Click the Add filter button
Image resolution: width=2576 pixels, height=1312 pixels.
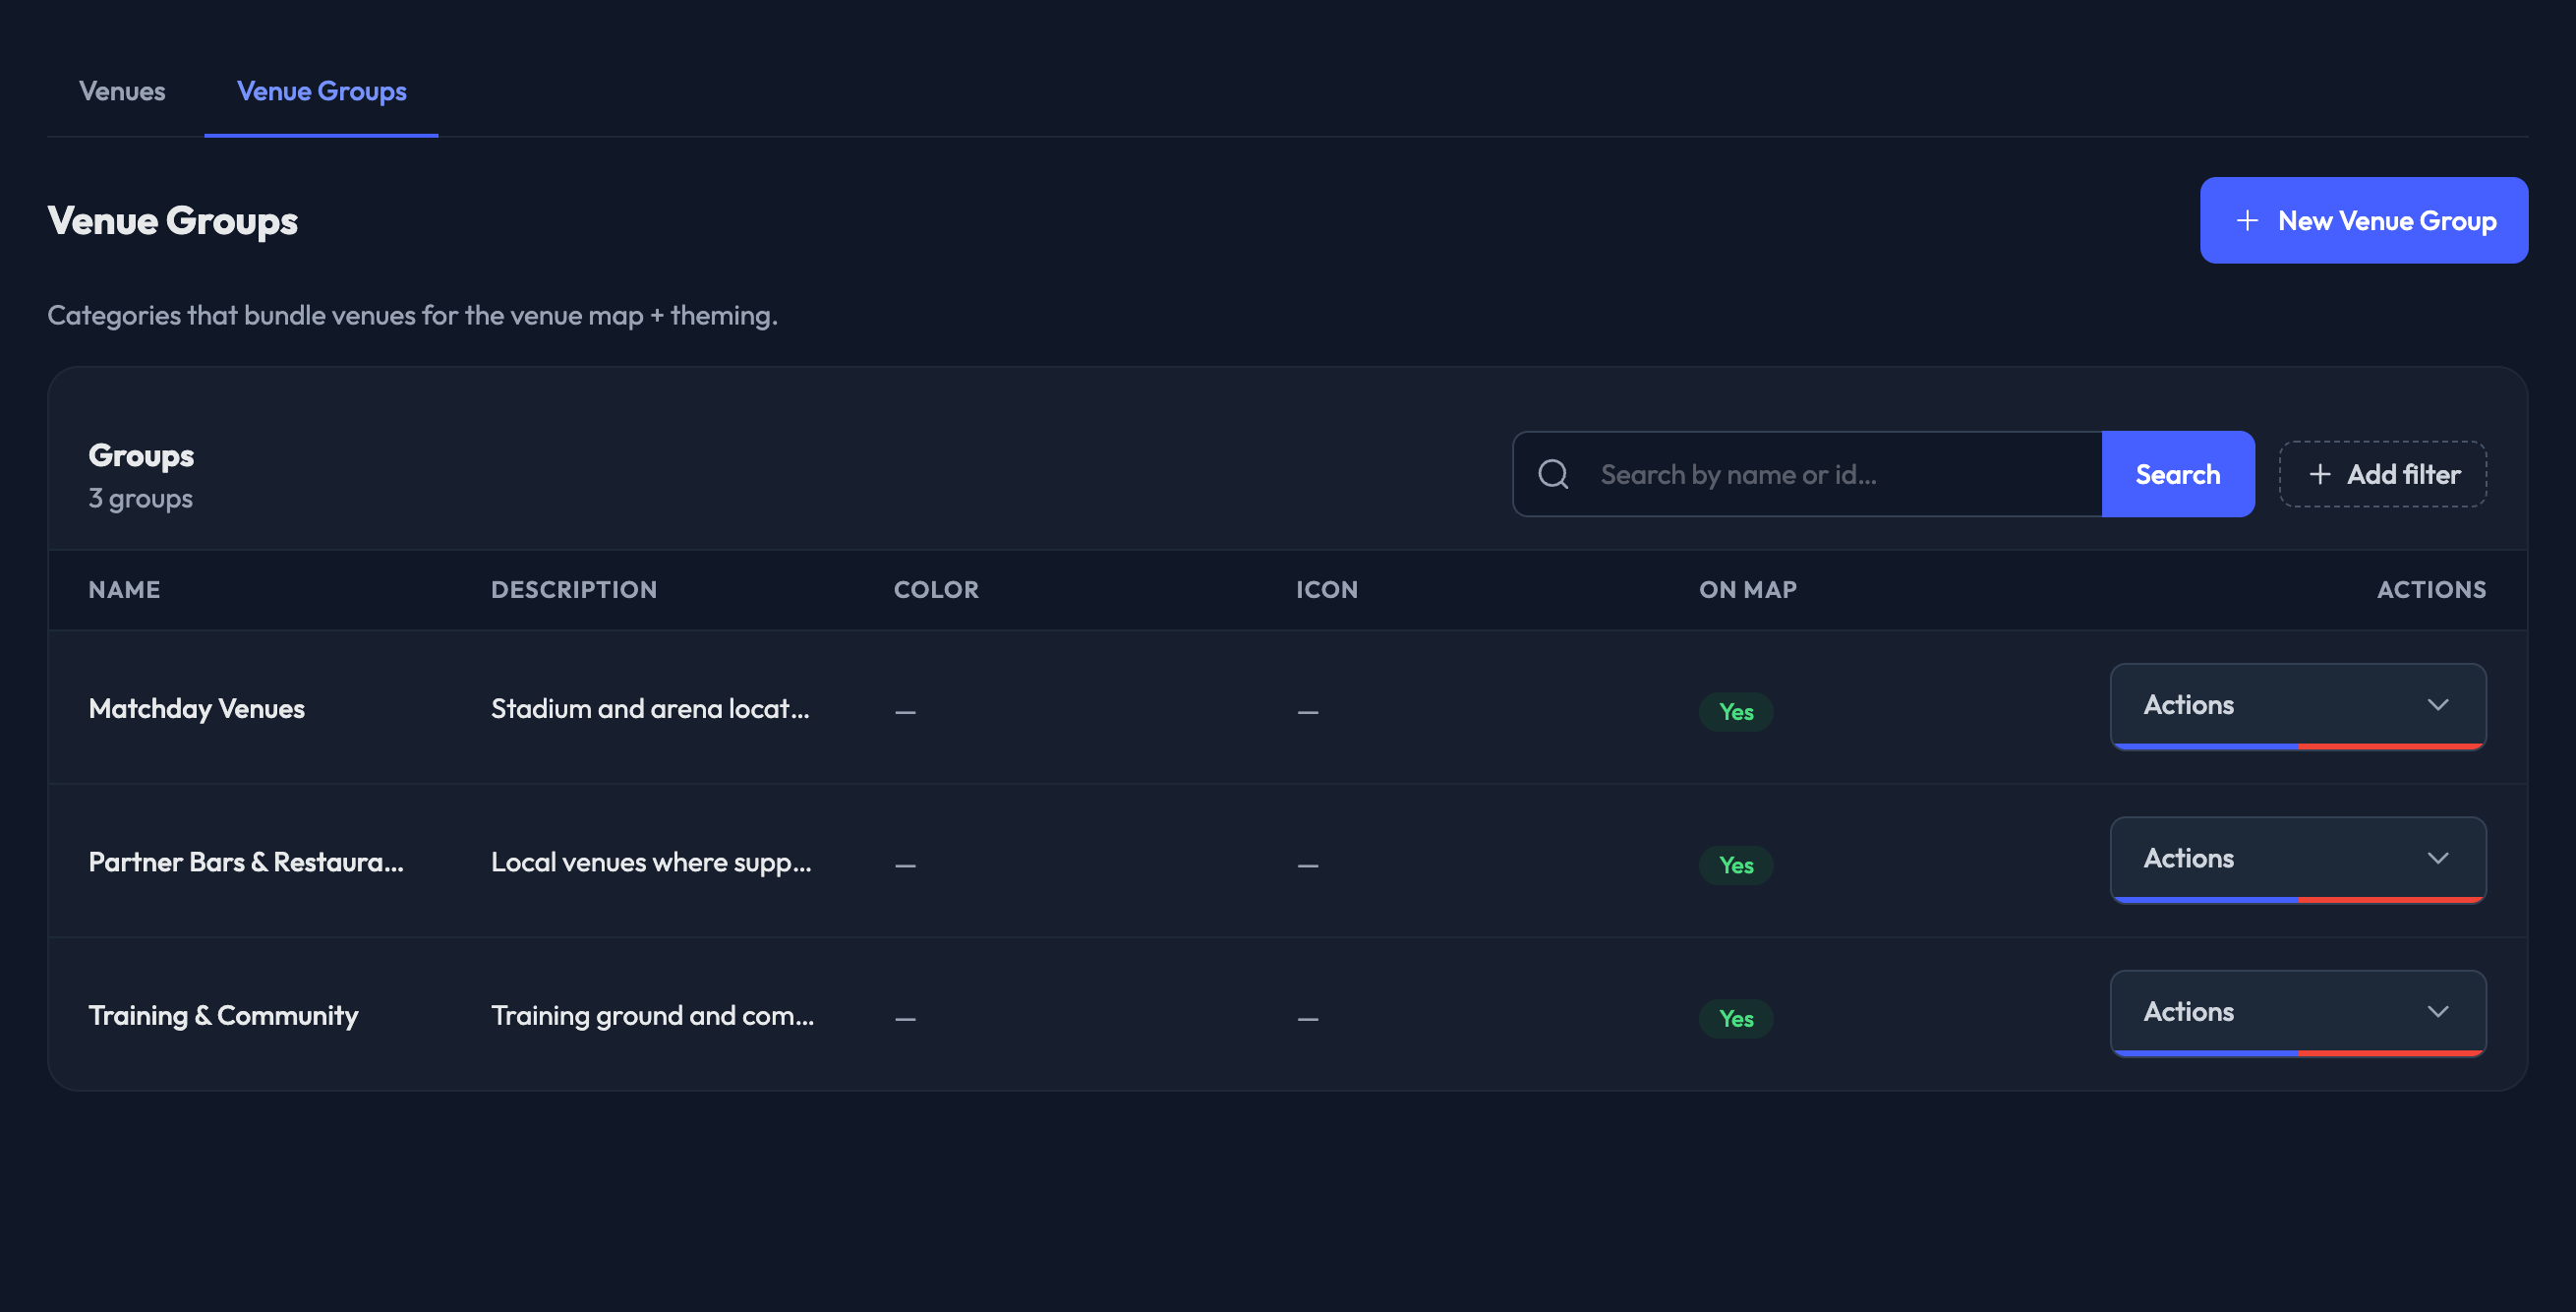[2383, 474]
